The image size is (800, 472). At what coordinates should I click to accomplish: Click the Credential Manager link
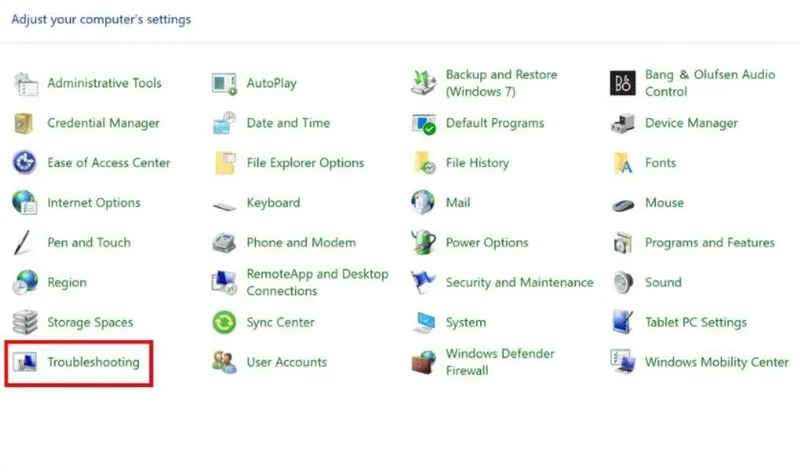point(104,123)
